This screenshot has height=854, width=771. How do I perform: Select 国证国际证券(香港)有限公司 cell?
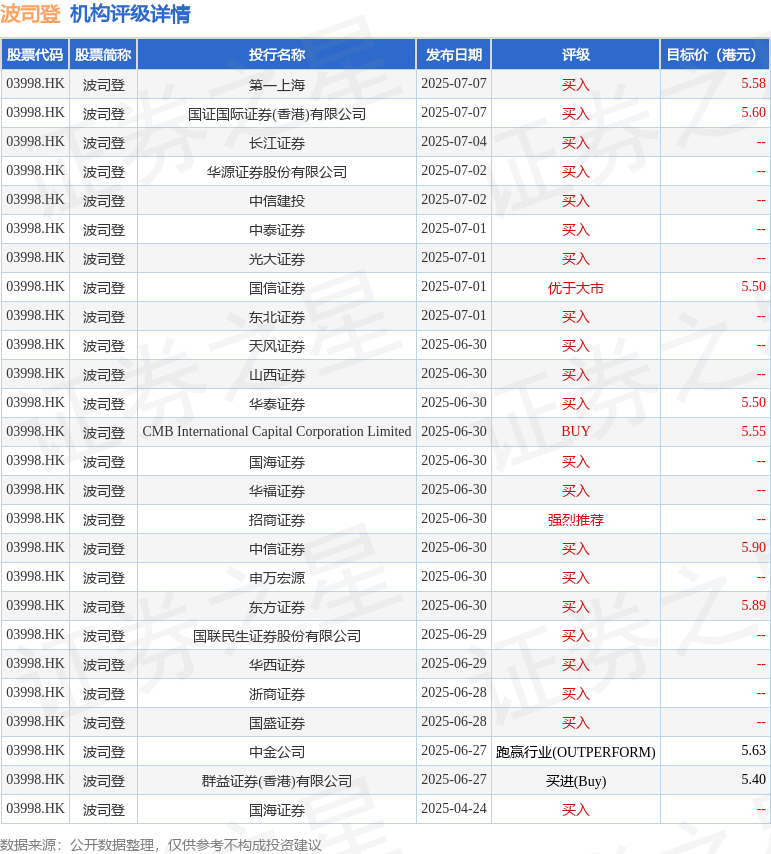(277, 113)
